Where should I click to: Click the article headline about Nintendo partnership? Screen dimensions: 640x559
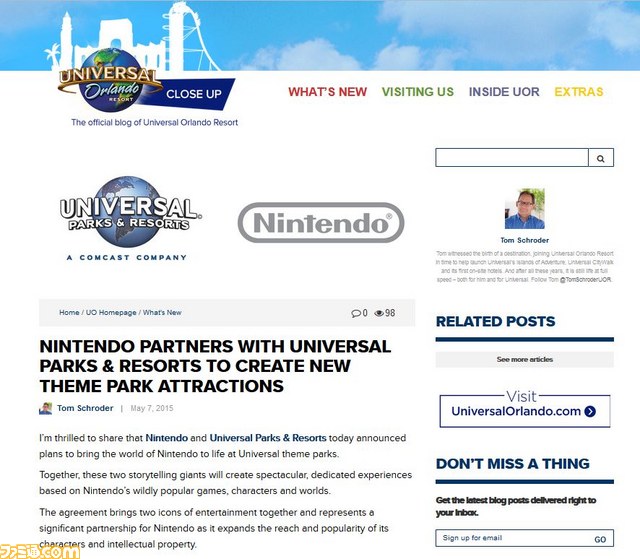point(215,366)
